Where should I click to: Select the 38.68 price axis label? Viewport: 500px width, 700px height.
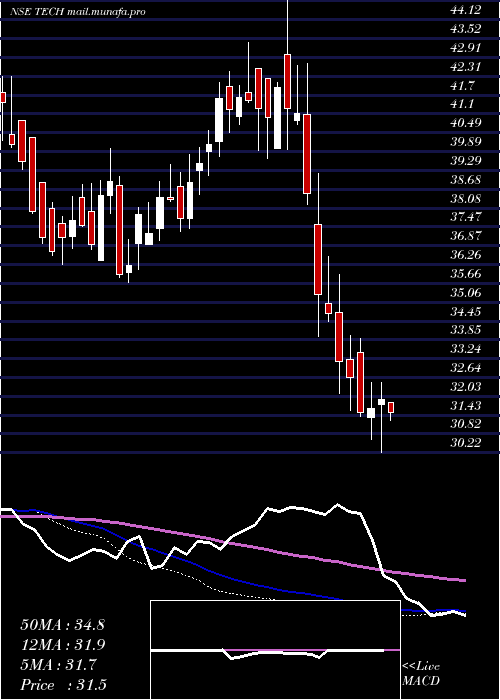pos(466,179)
